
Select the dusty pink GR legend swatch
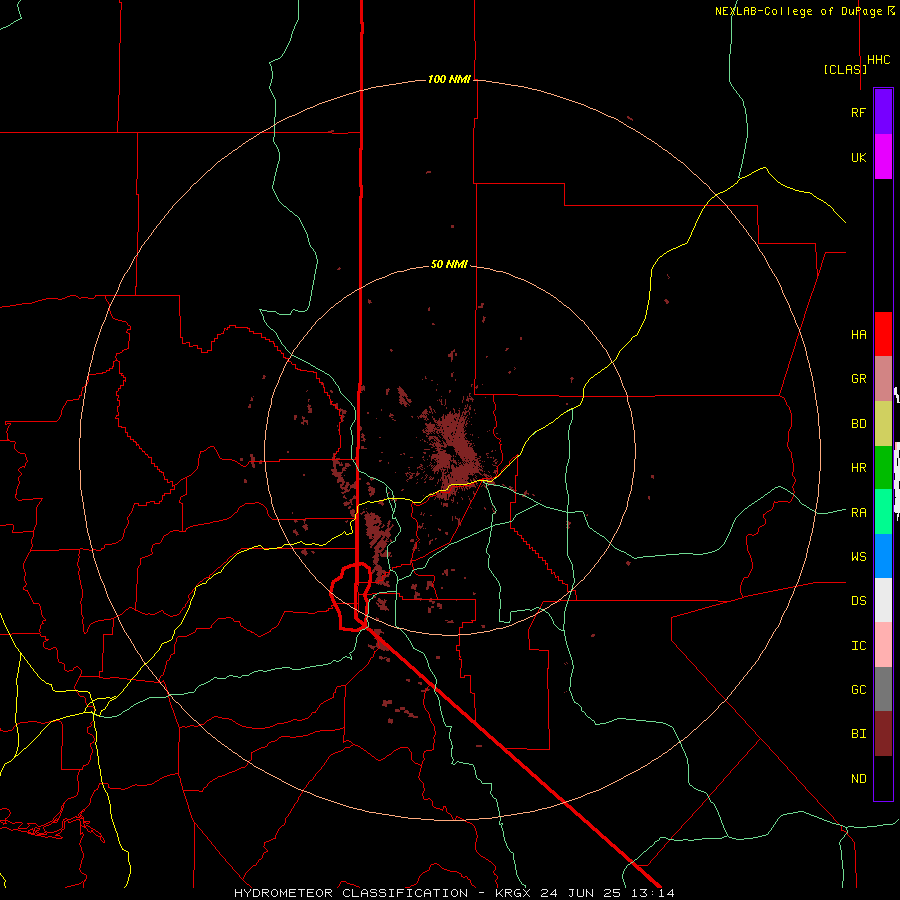click(x=883, y=379)
